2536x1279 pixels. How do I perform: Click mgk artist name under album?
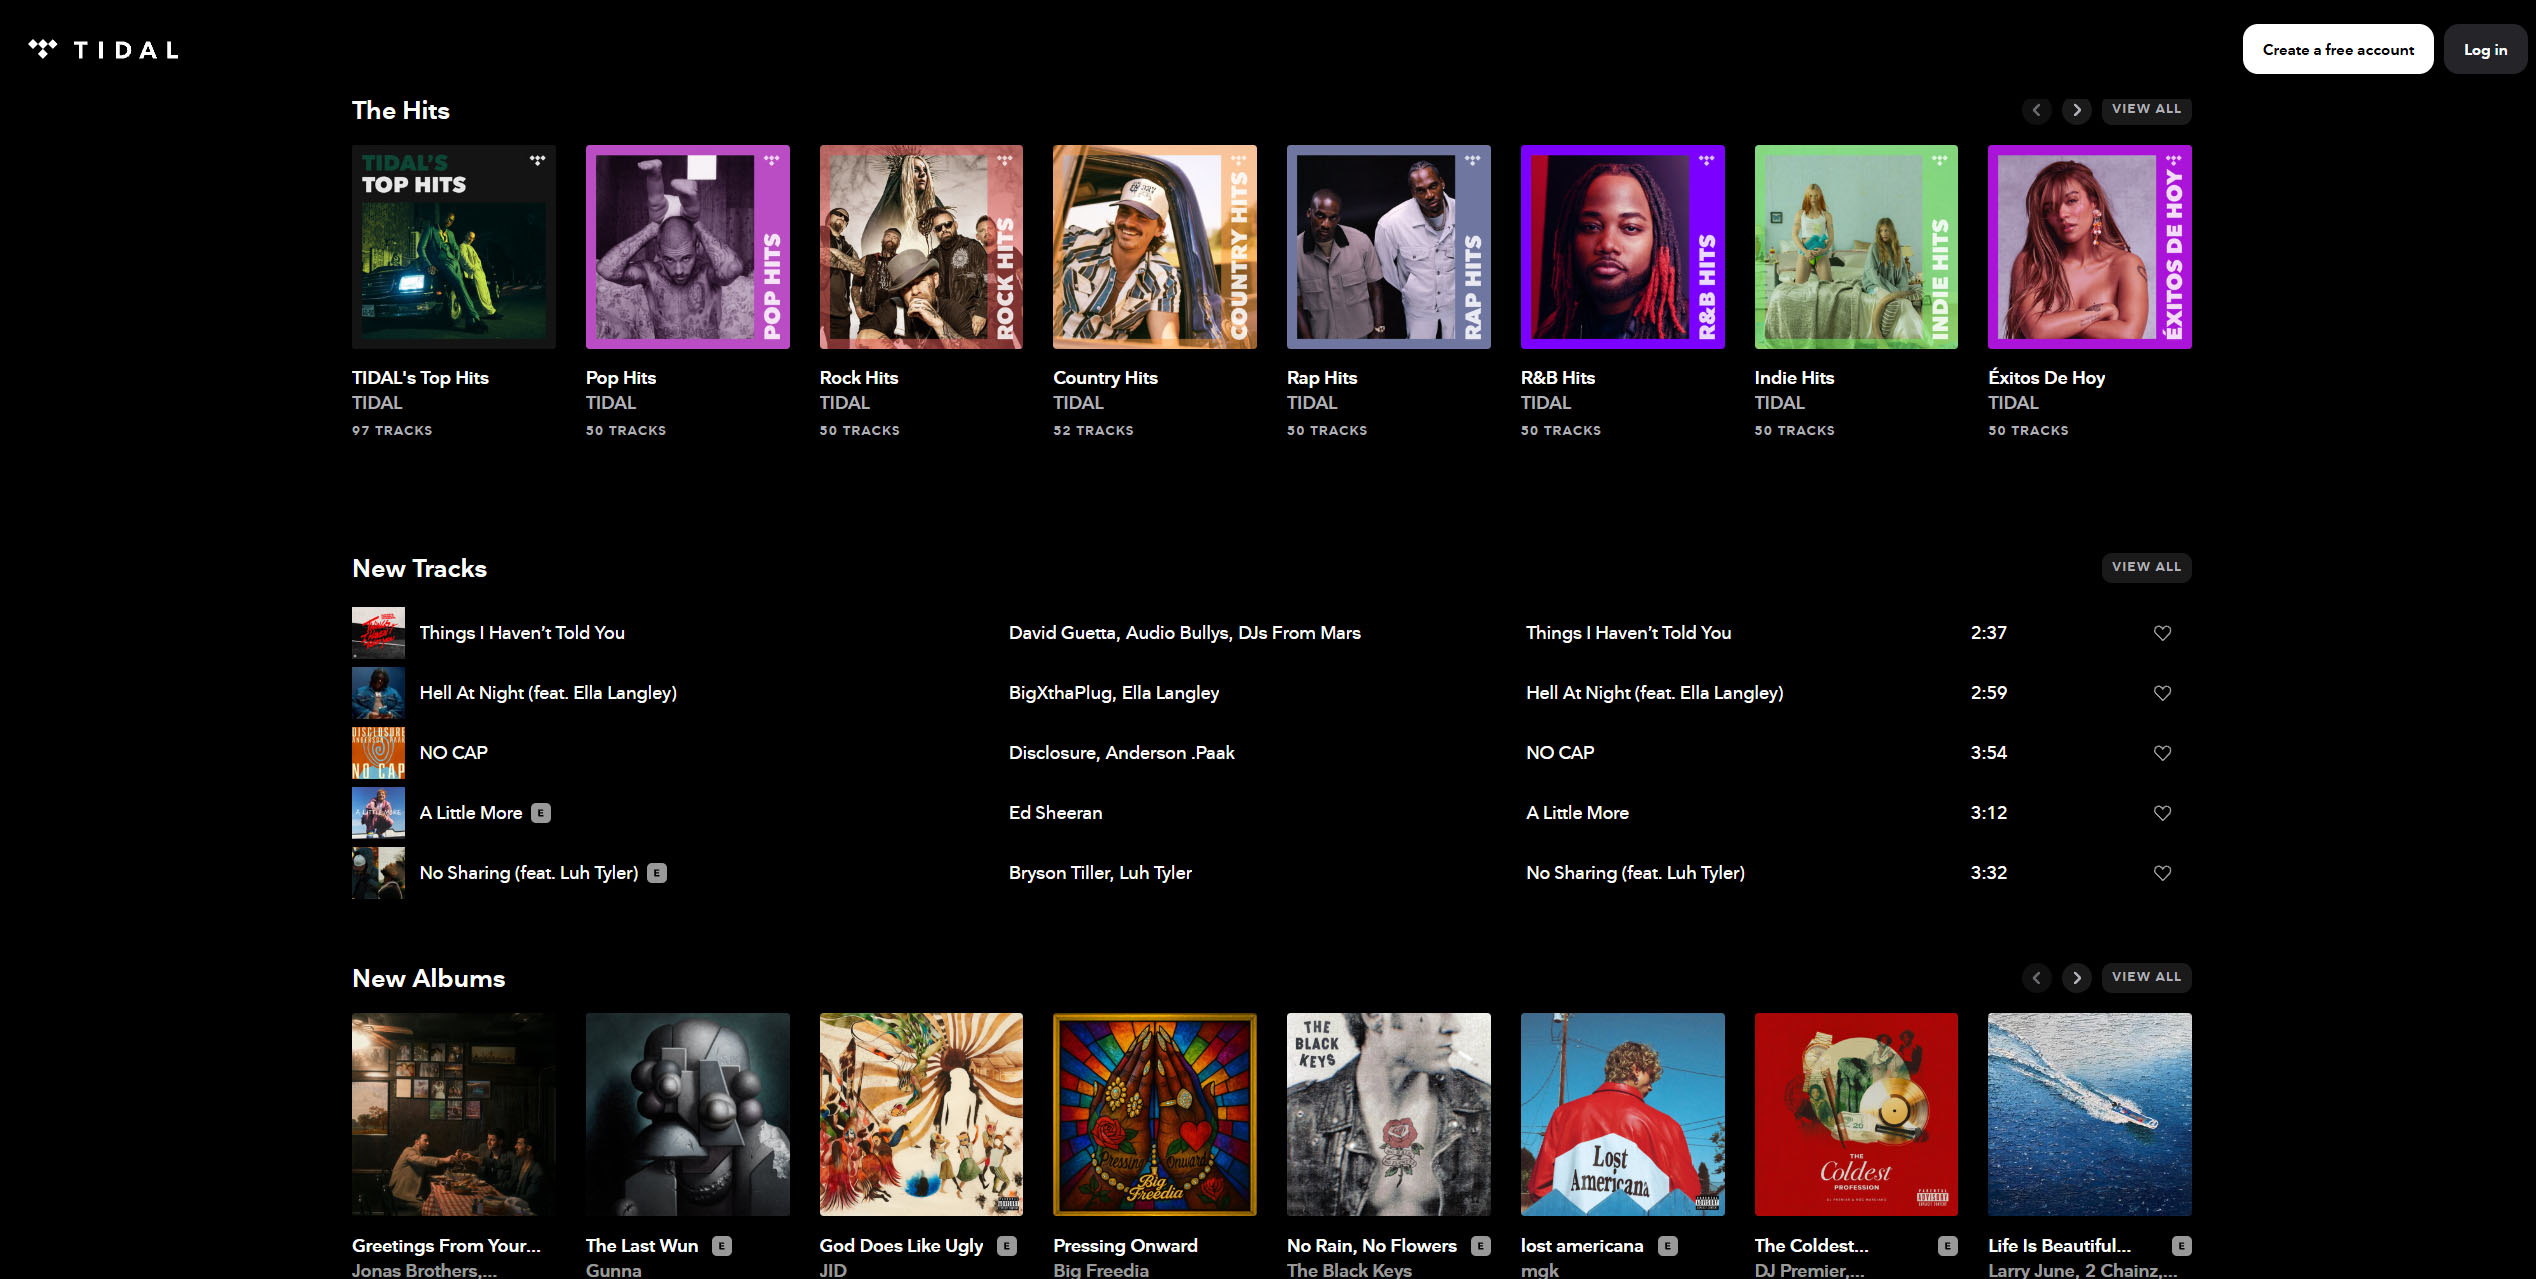pyautogui.click(x=1540, y=1270)
